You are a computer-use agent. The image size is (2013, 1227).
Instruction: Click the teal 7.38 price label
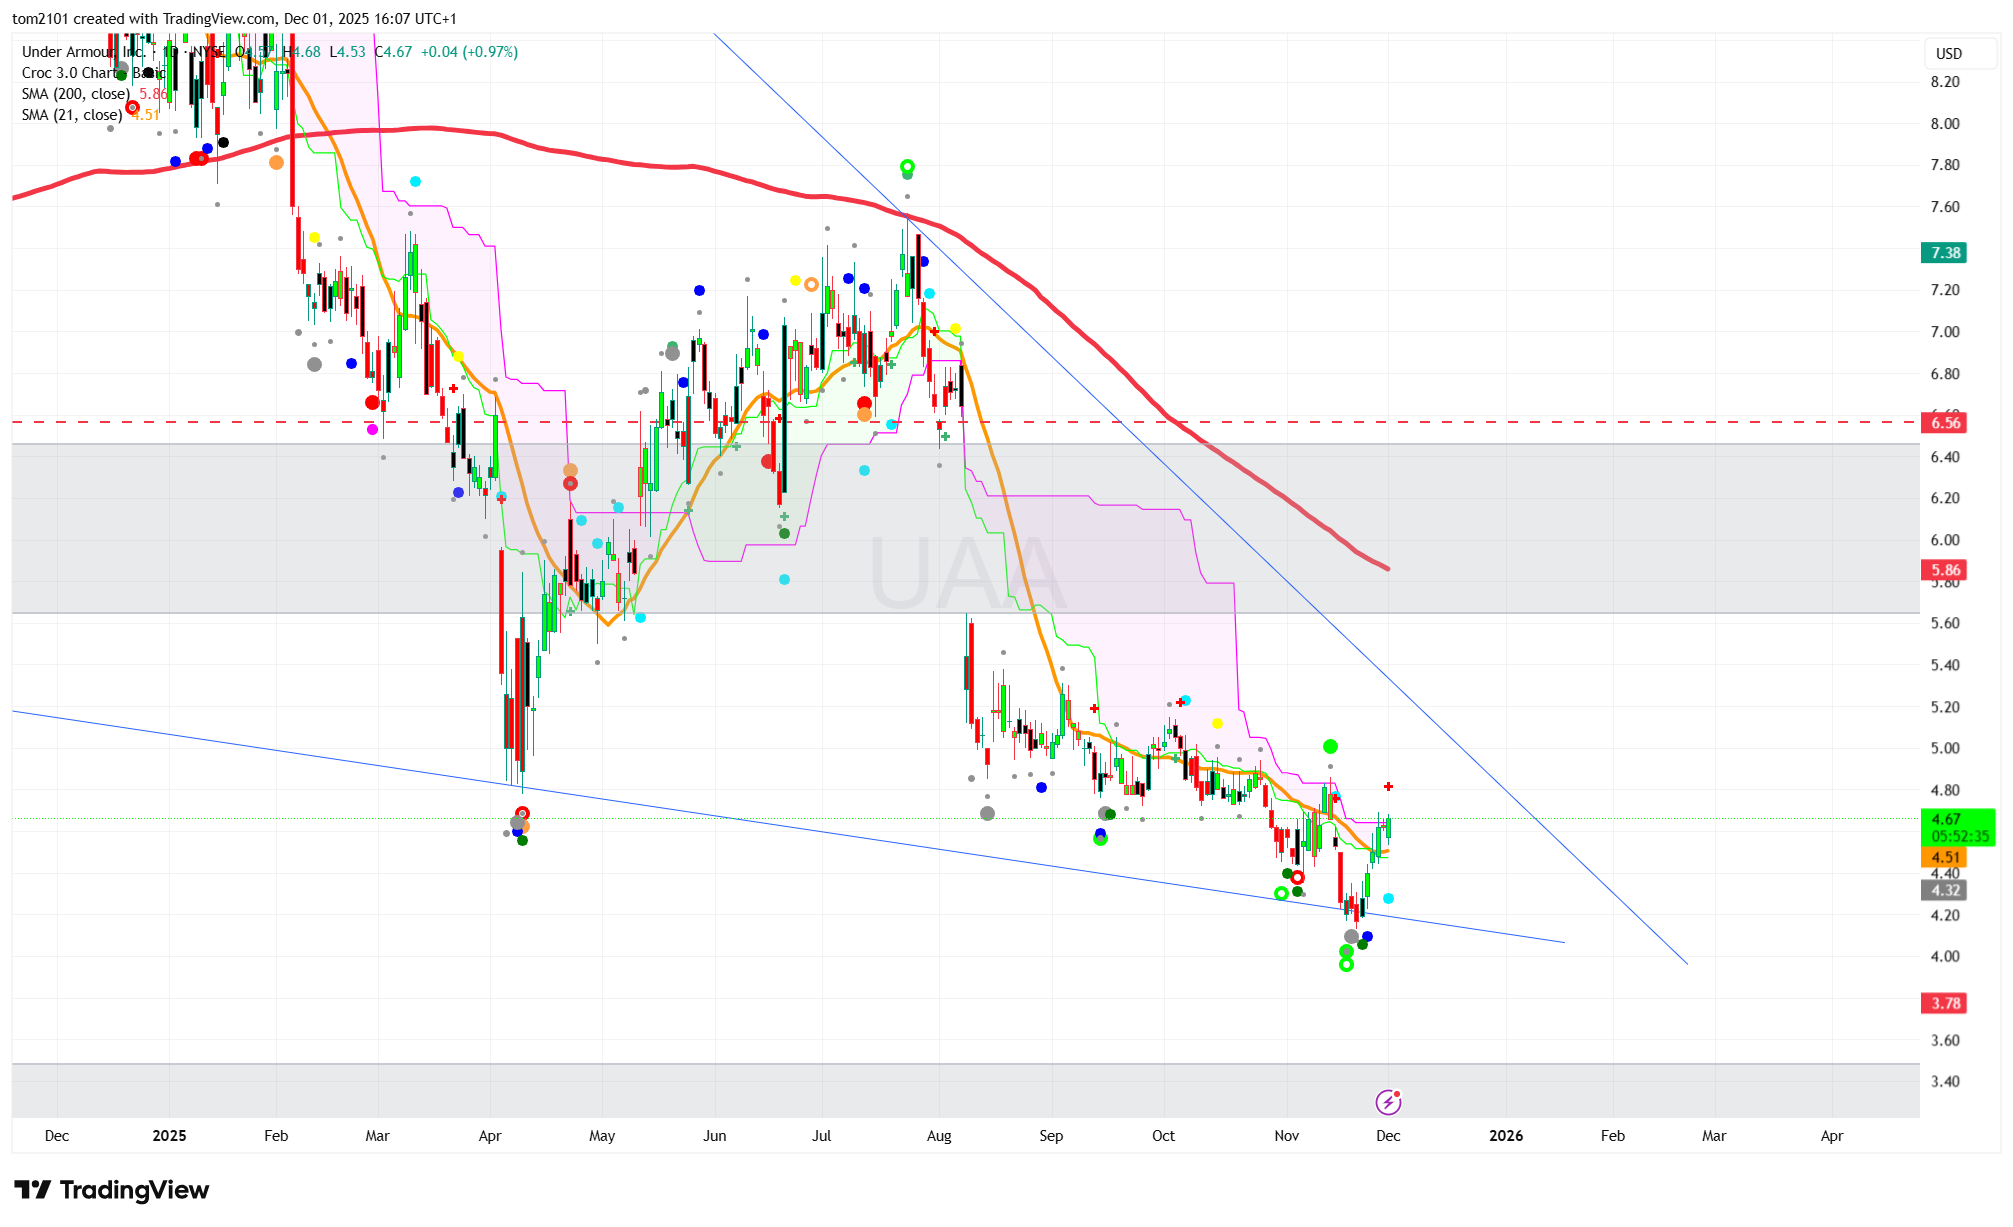coord(1944,253)
